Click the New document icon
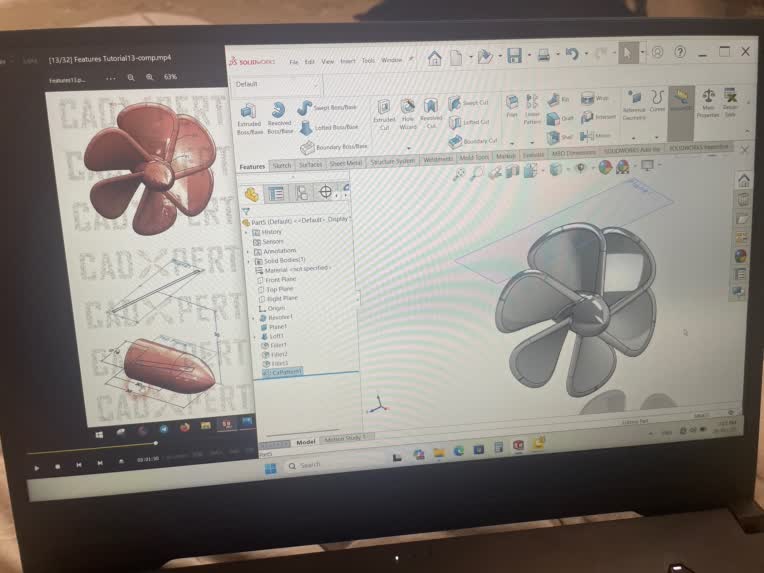This screenshot has width=764, height=573. click(456, 57)
